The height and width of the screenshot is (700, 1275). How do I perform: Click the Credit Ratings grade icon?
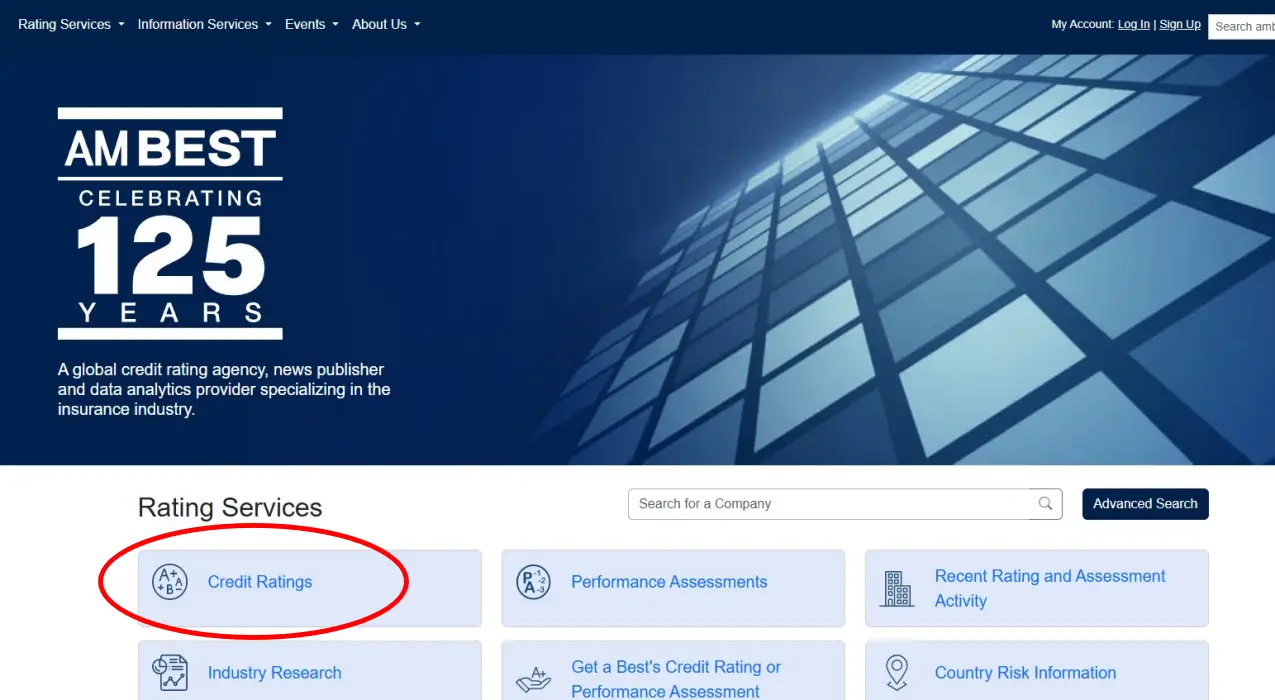170,582
